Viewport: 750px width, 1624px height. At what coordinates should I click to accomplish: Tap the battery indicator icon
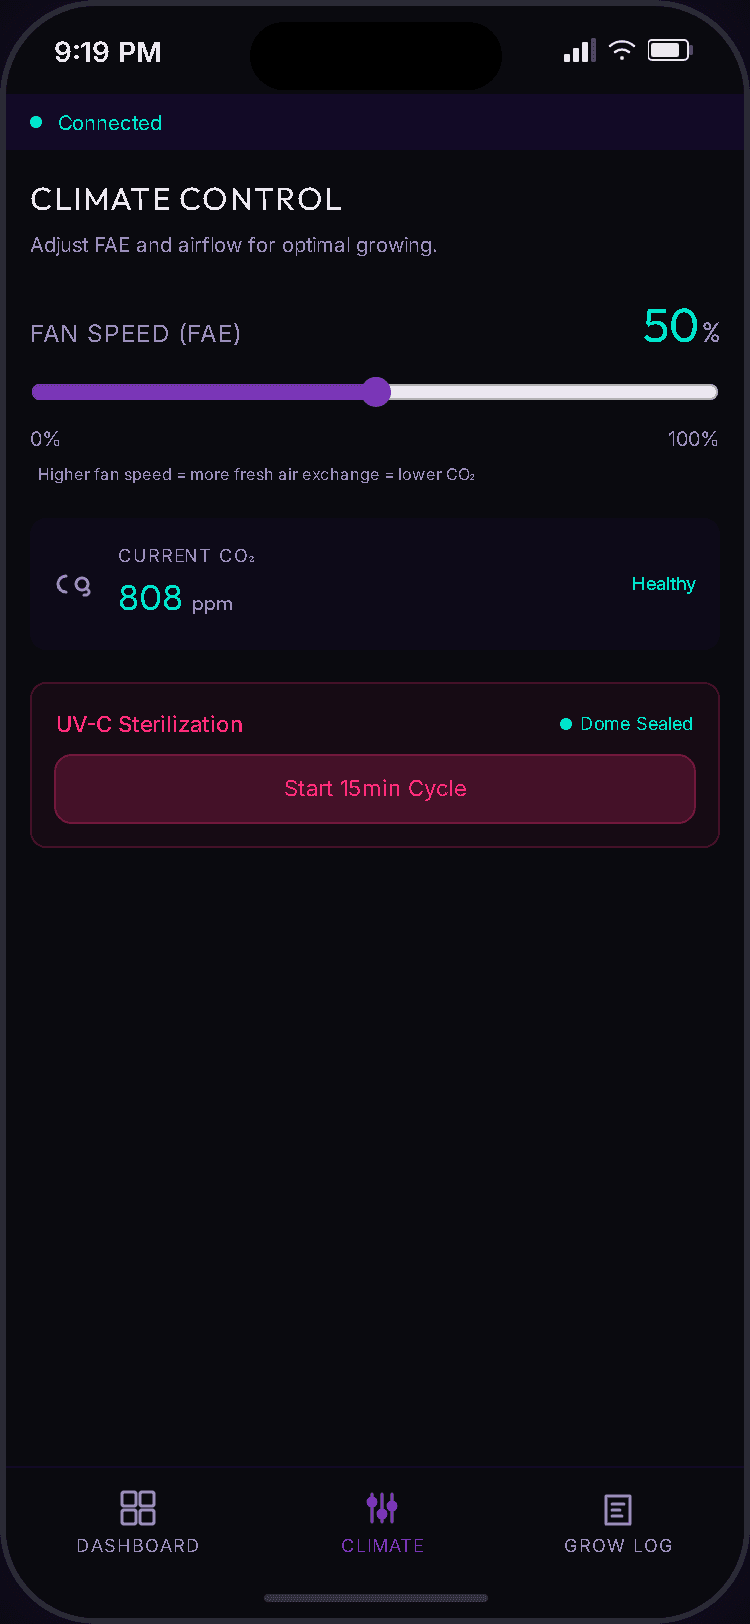tap(668, 49)
